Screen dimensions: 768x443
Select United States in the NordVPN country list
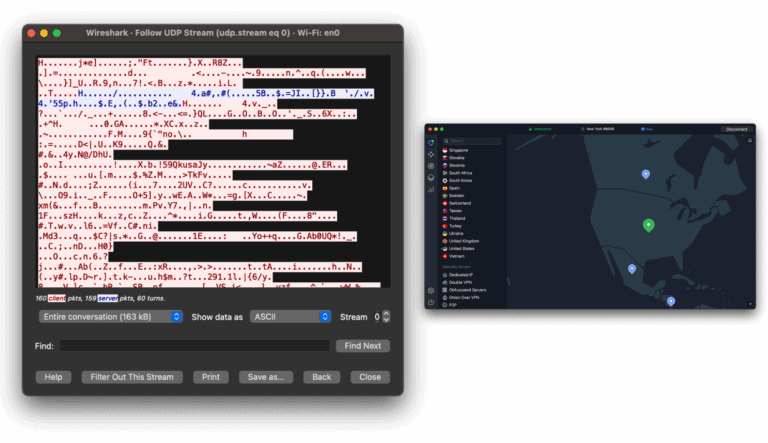(458, 248)
